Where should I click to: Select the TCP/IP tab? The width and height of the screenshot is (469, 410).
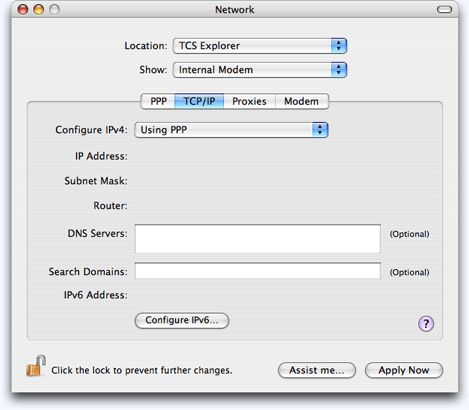199,101
